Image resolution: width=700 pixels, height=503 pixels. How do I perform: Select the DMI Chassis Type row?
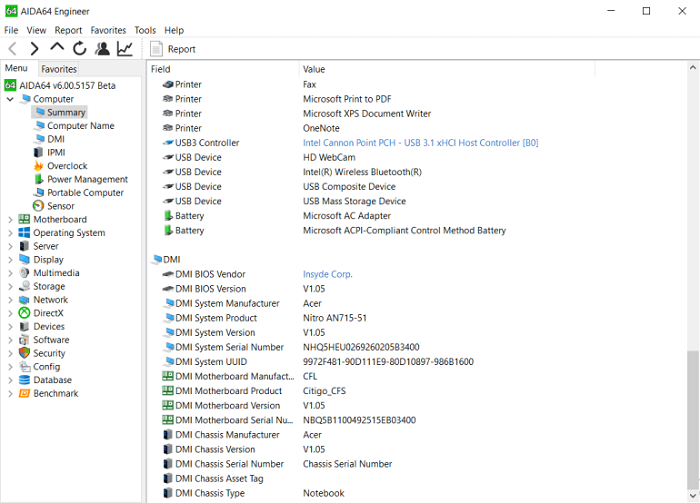[253, 494]
